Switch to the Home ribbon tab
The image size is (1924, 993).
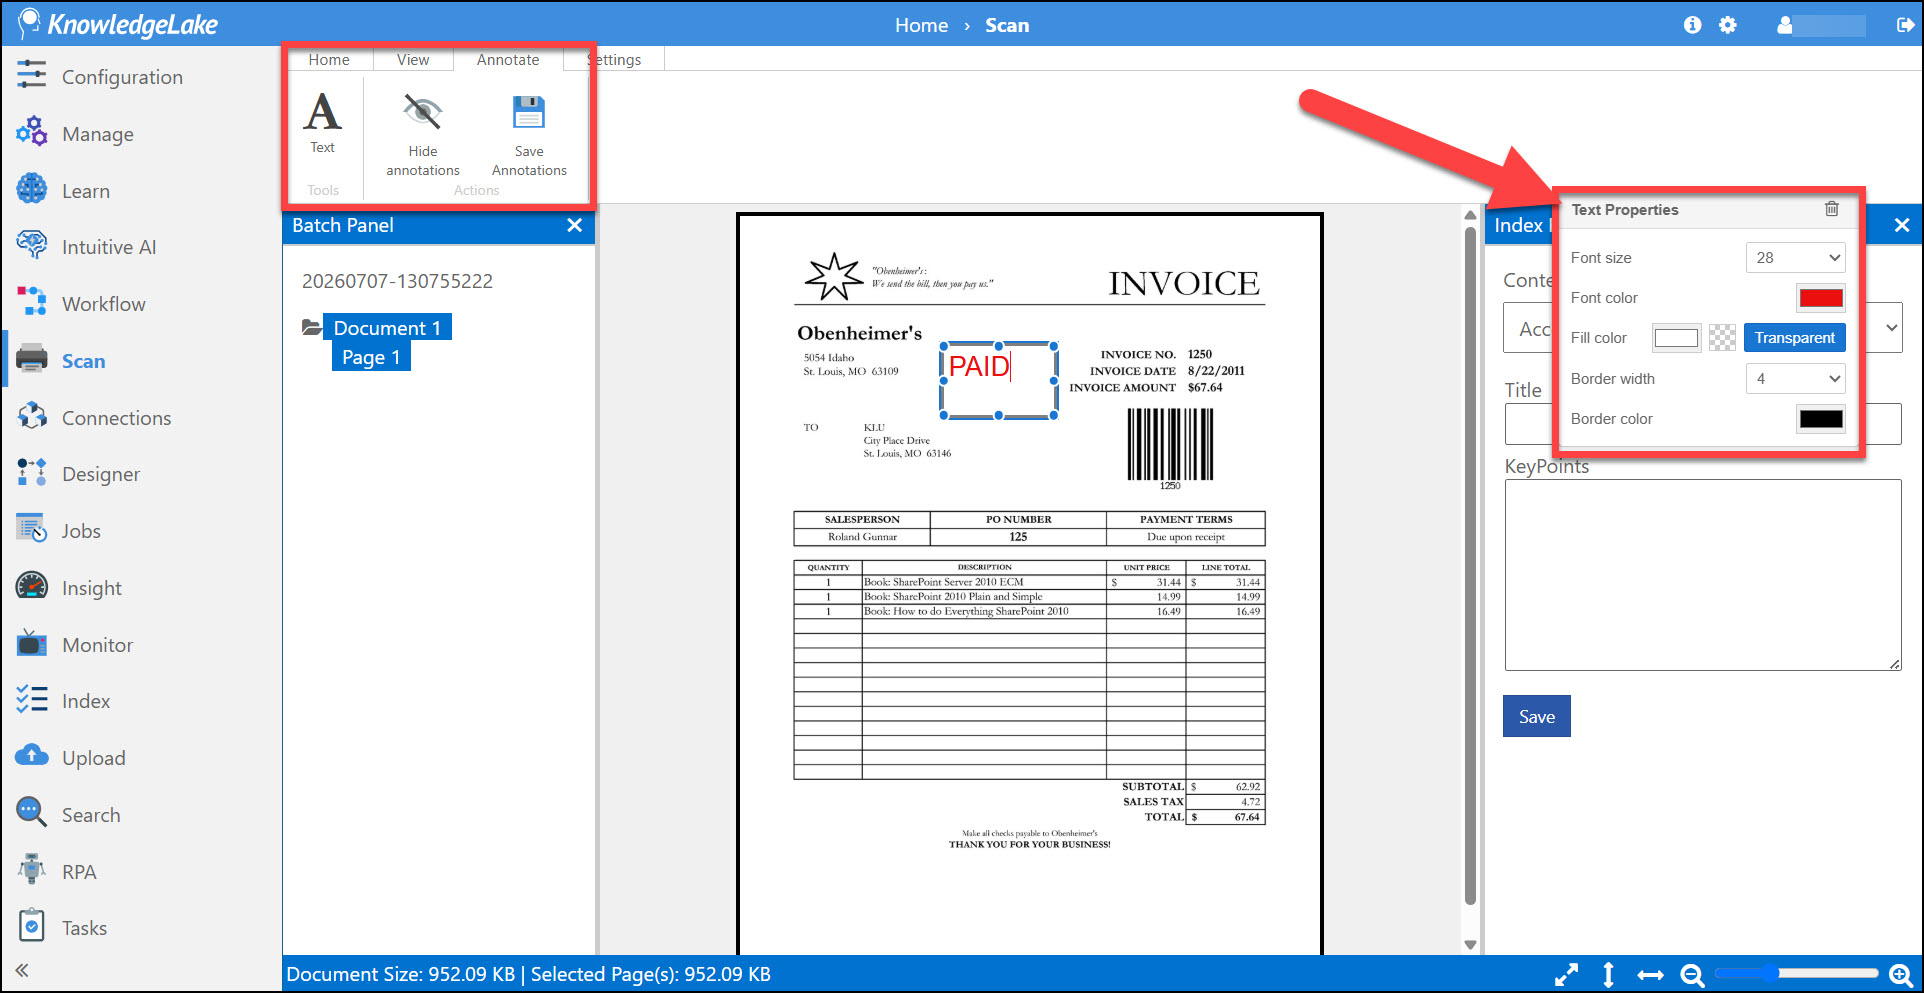[329, 60]
